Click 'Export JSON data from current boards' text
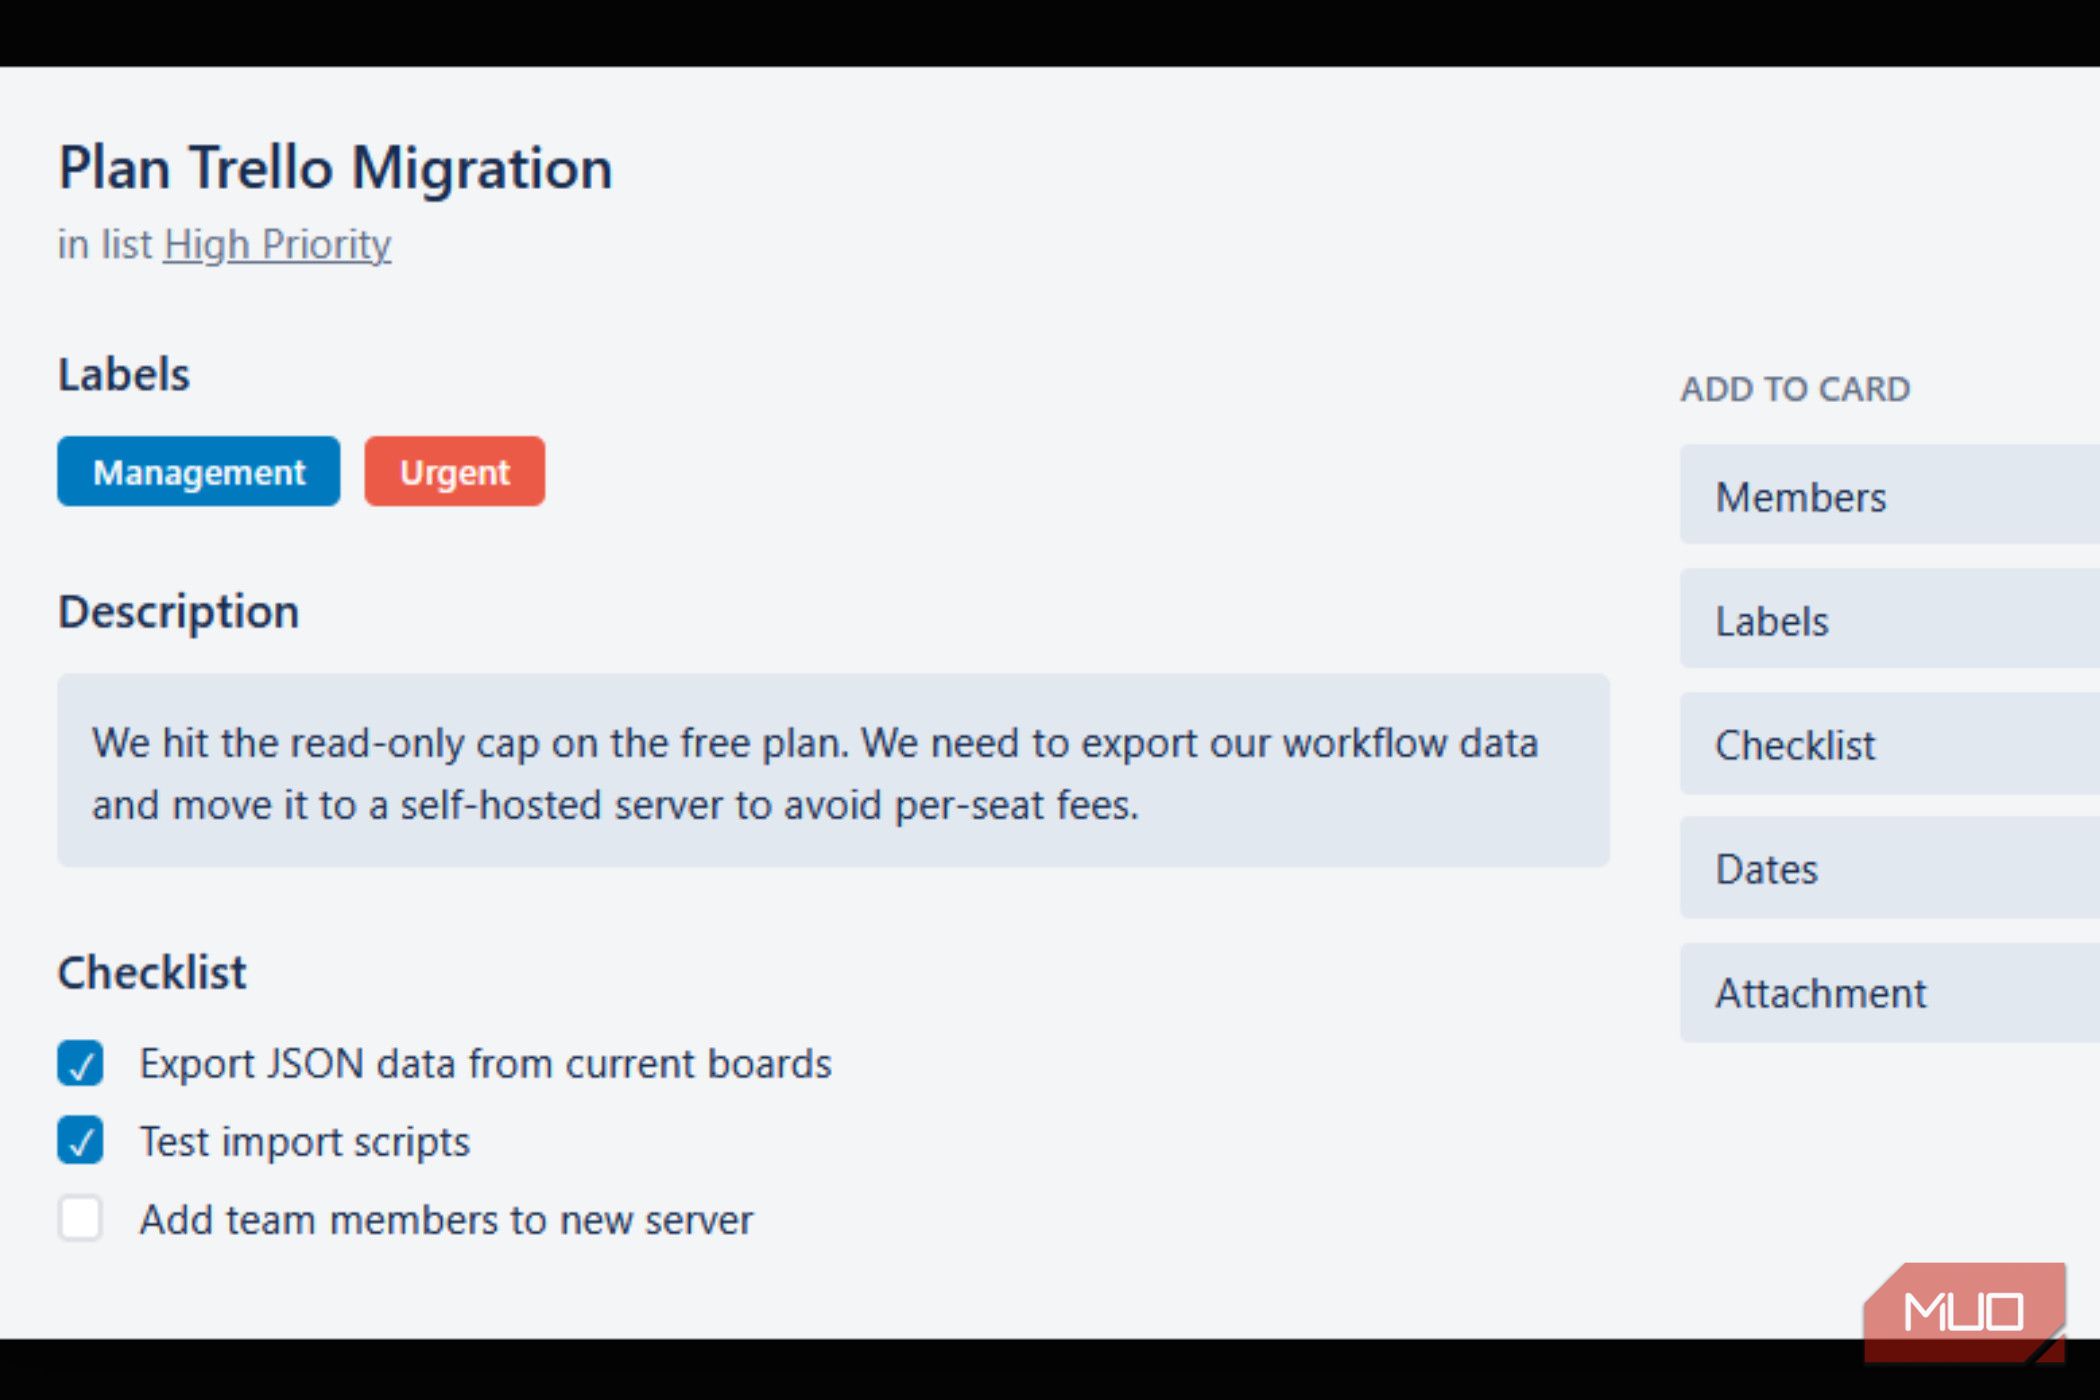This screenshot has width=2100, height=1400. (485, 1064)
